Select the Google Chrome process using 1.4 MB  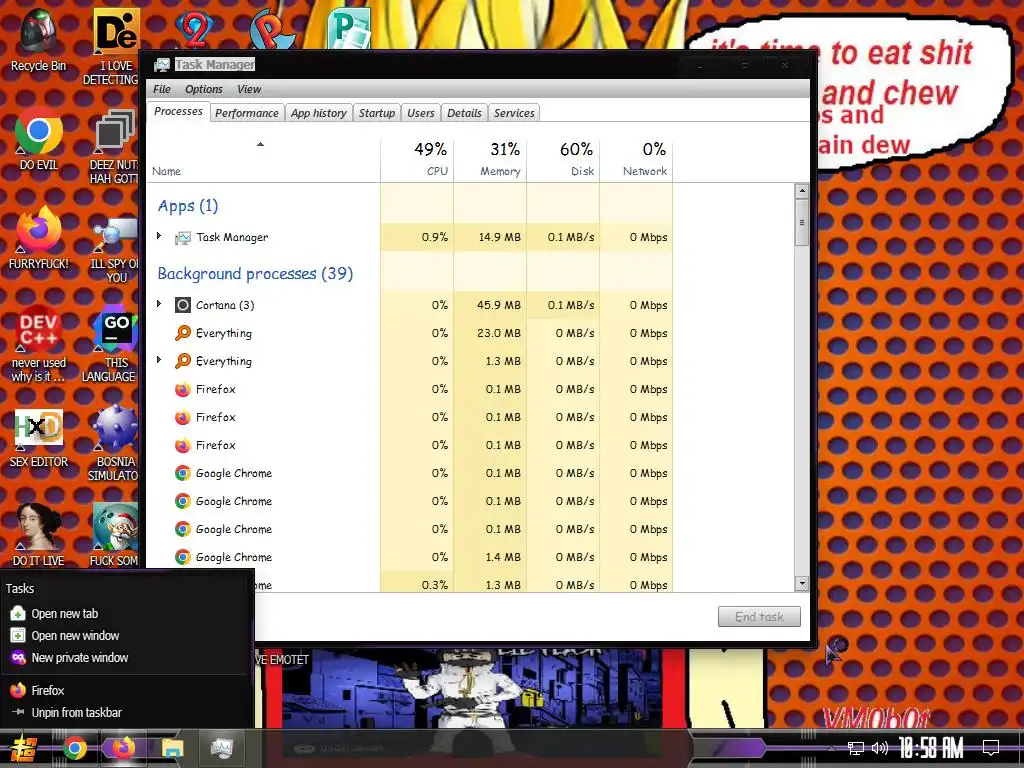click(x=409, y=557)
